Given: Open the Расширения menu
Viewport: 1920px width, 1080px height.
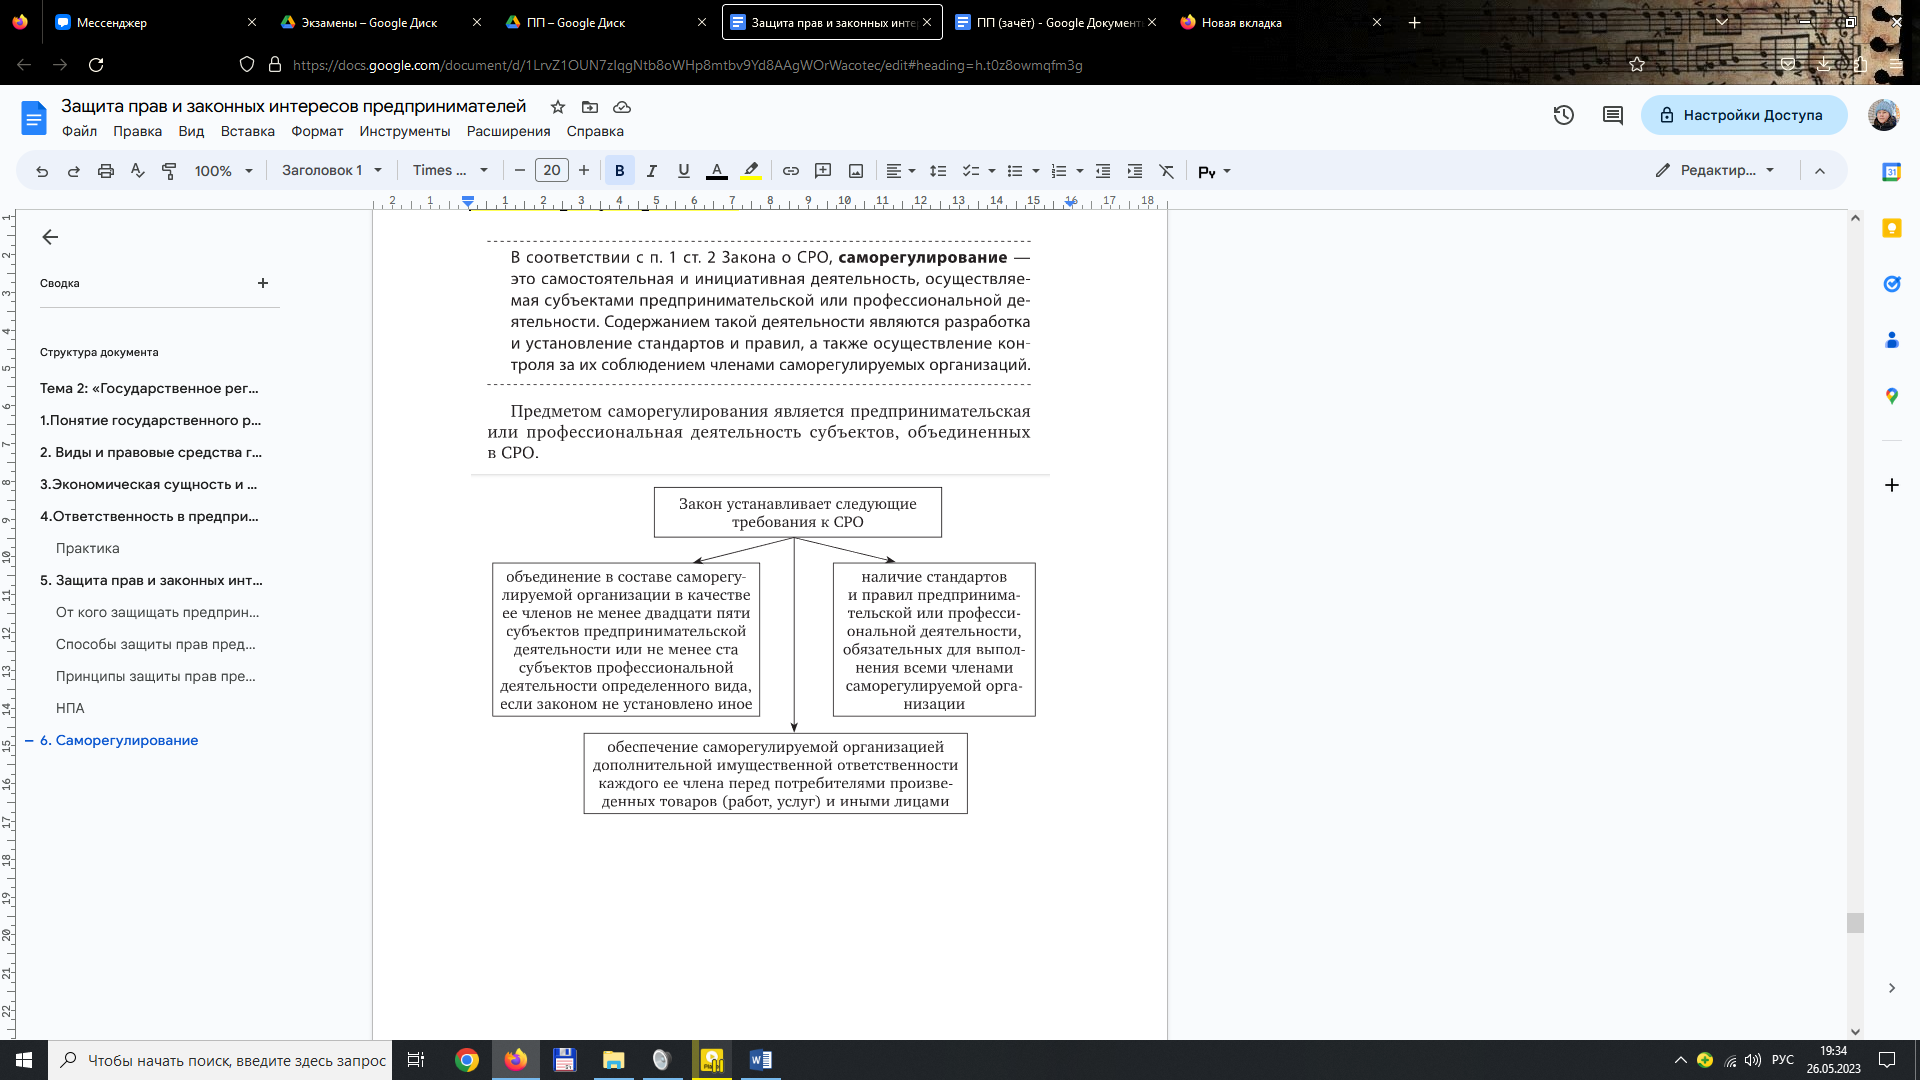Looking at the screenshot, I should (508, 131).
